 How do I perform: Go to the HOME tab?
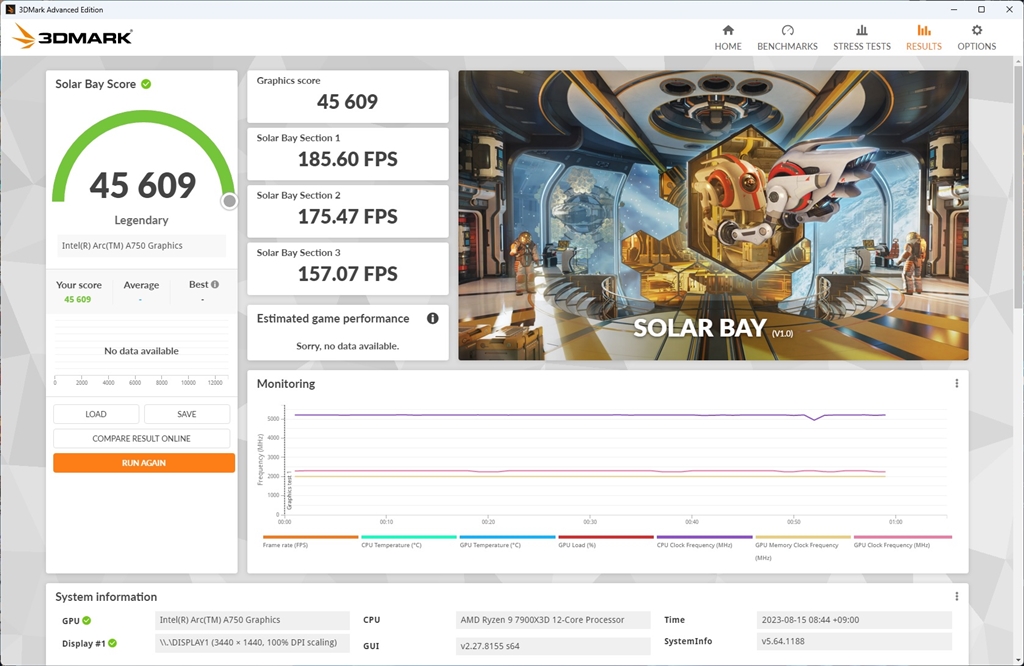pos(728,38)
